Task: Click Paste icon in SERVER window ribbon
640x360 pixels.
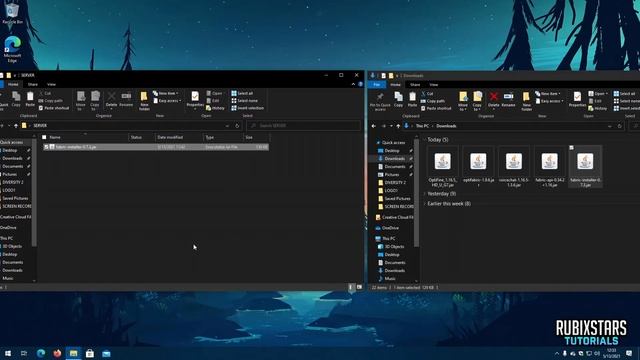Action: click(x=30, y=99)
